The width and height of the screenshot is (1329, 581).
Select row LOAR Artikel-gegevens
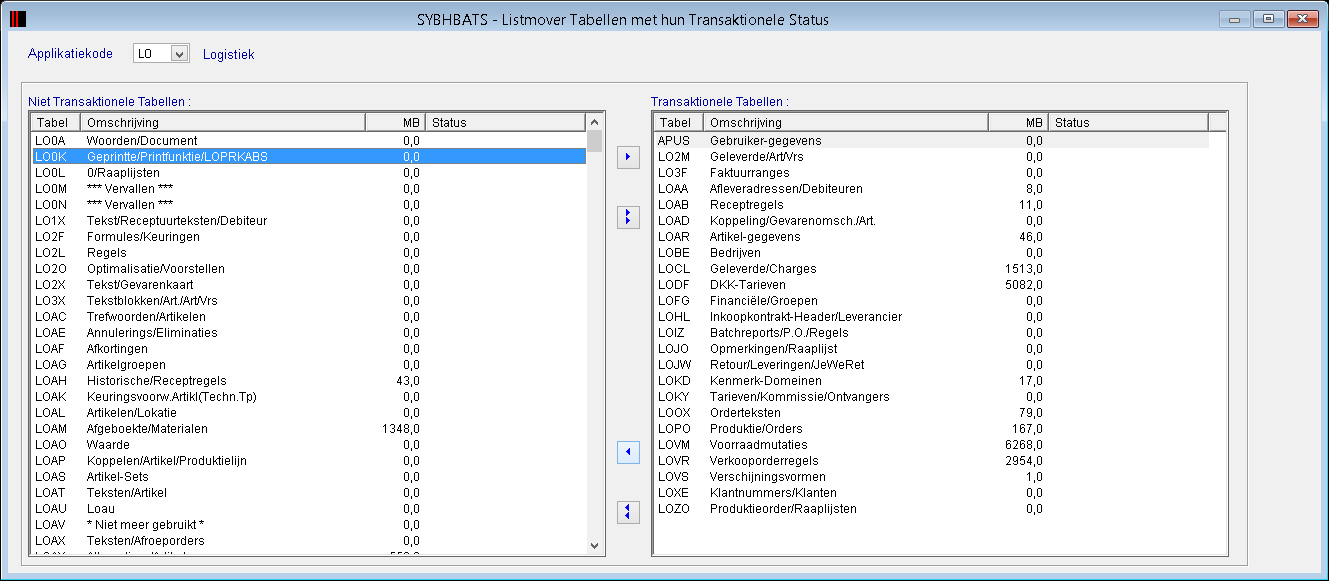[x=931, y=236]
